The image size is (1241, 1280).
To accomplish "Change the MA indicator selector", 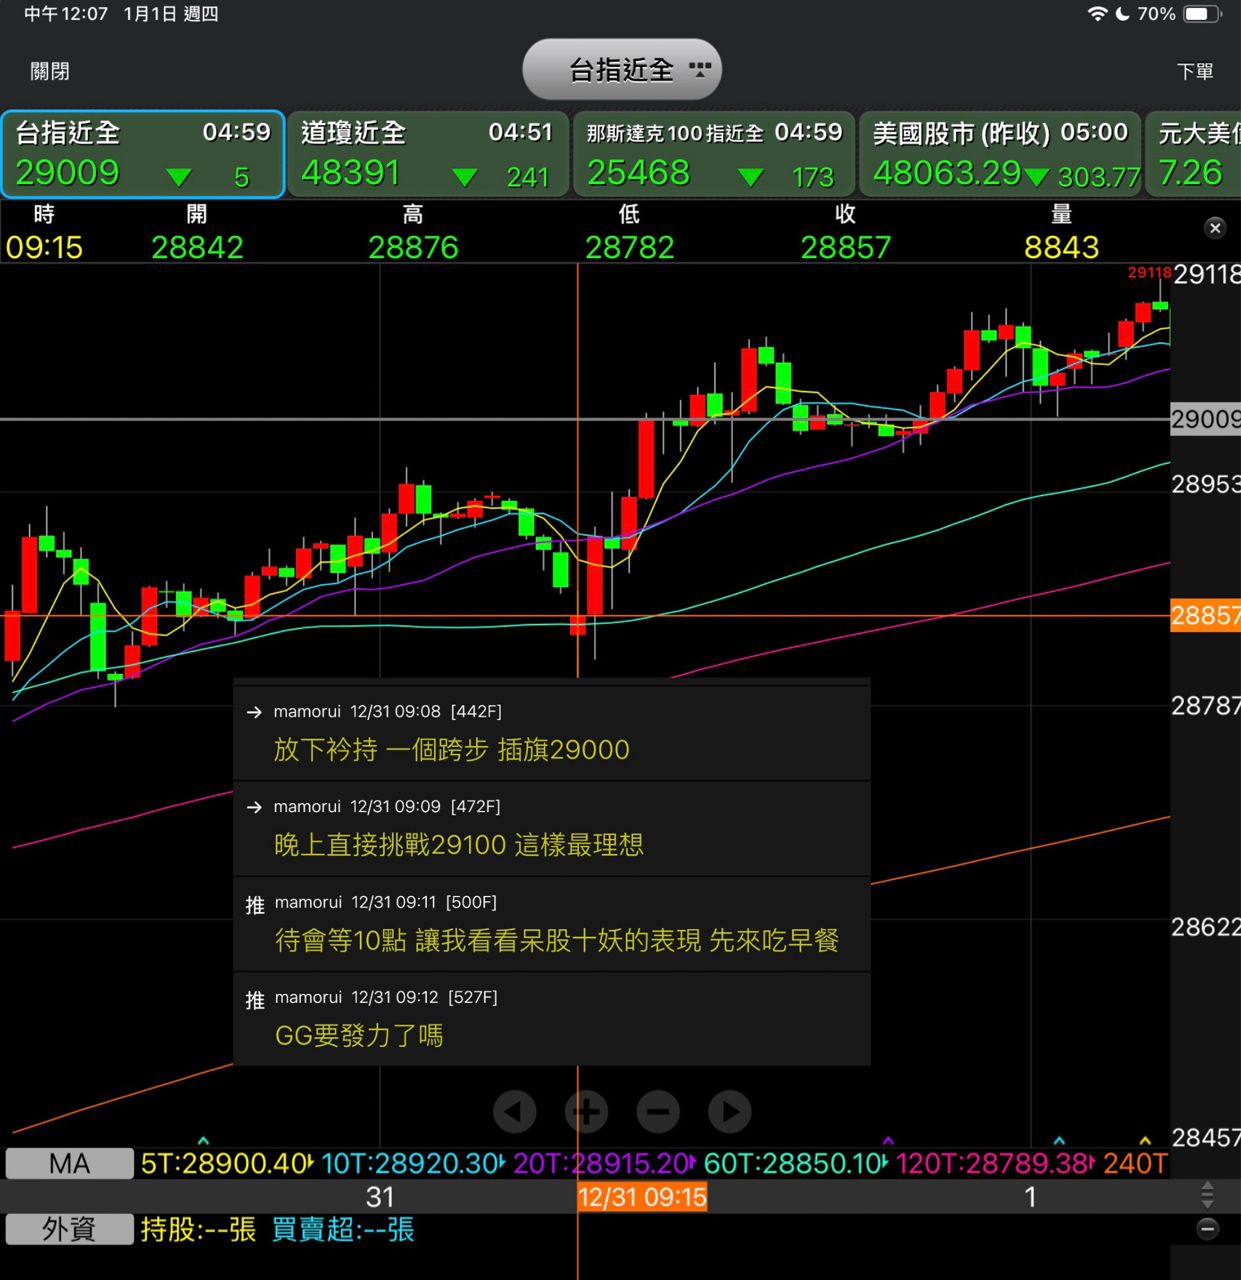I will [69, 1163].
